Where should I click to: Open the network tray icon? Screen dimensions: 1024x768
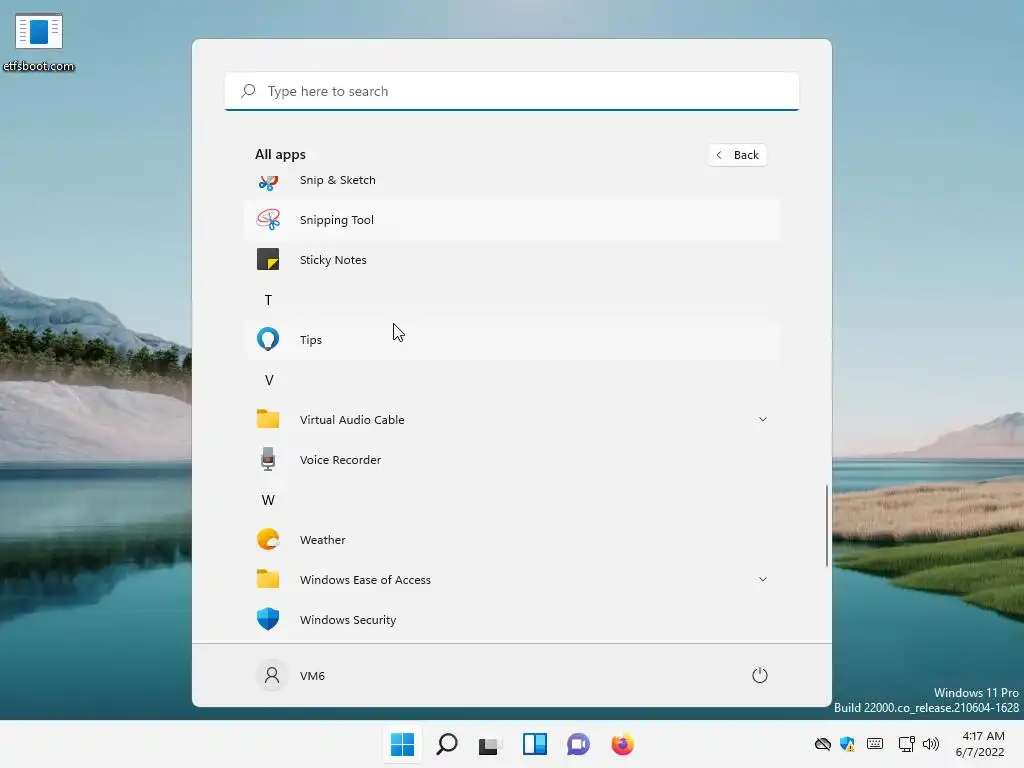tap(906, 744)
